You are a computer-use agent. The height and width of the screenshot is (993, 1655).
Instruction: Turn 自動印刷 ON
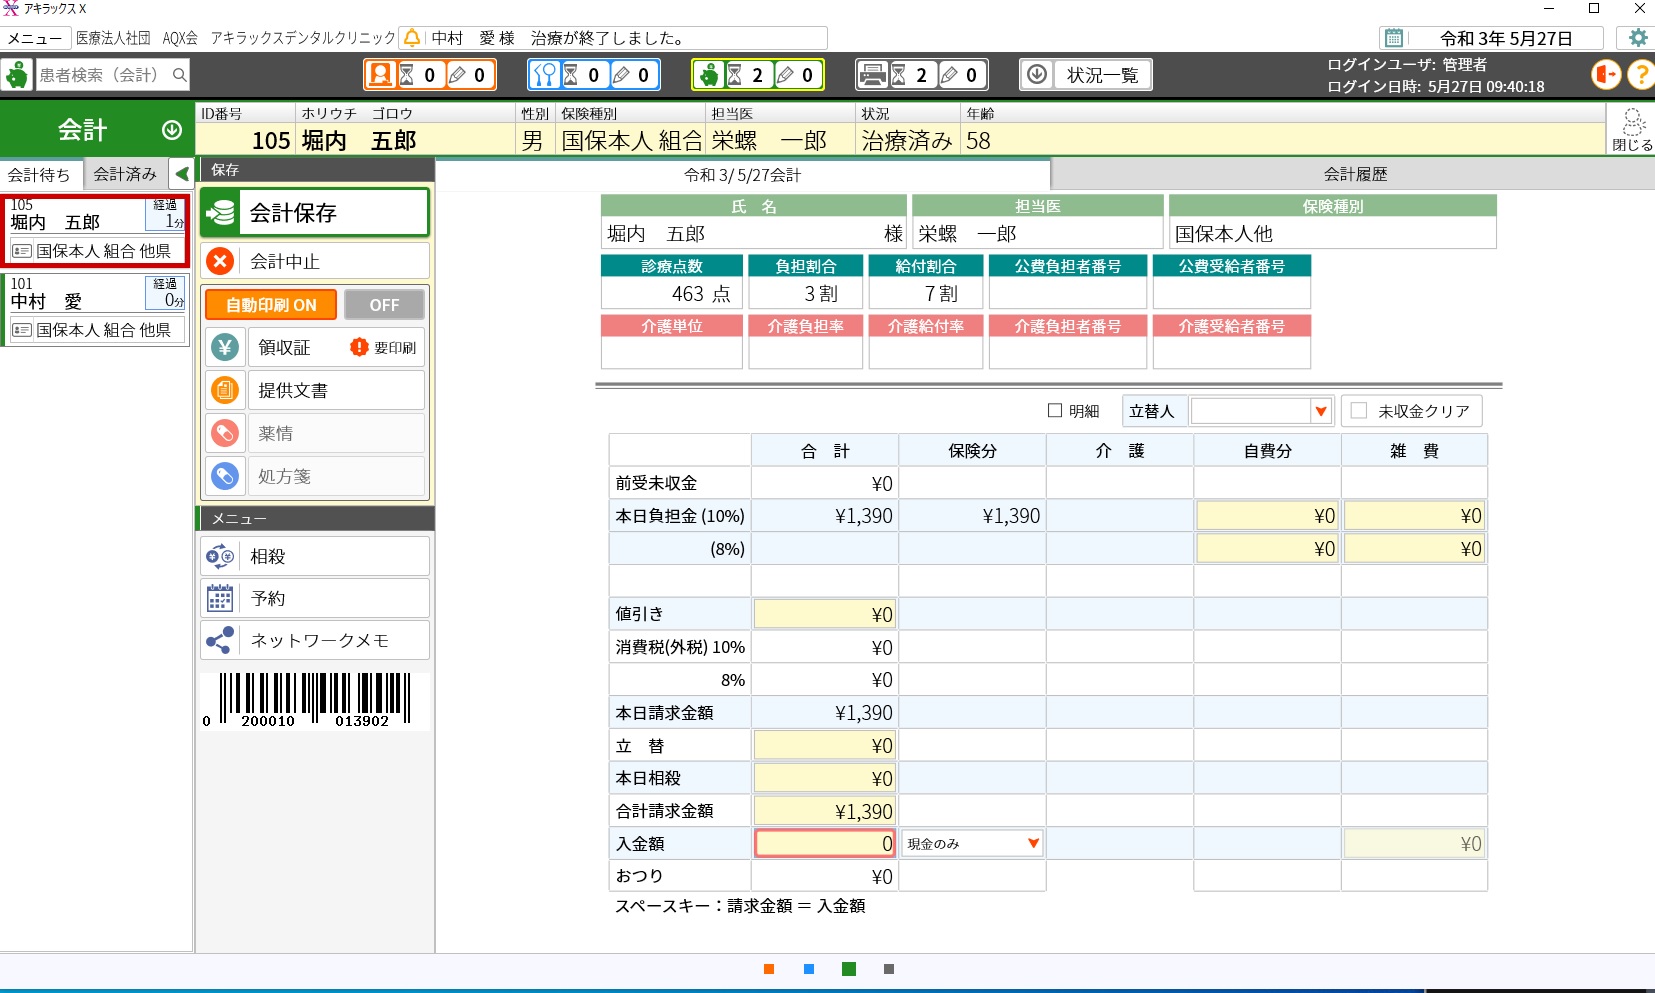click(270, 305)
